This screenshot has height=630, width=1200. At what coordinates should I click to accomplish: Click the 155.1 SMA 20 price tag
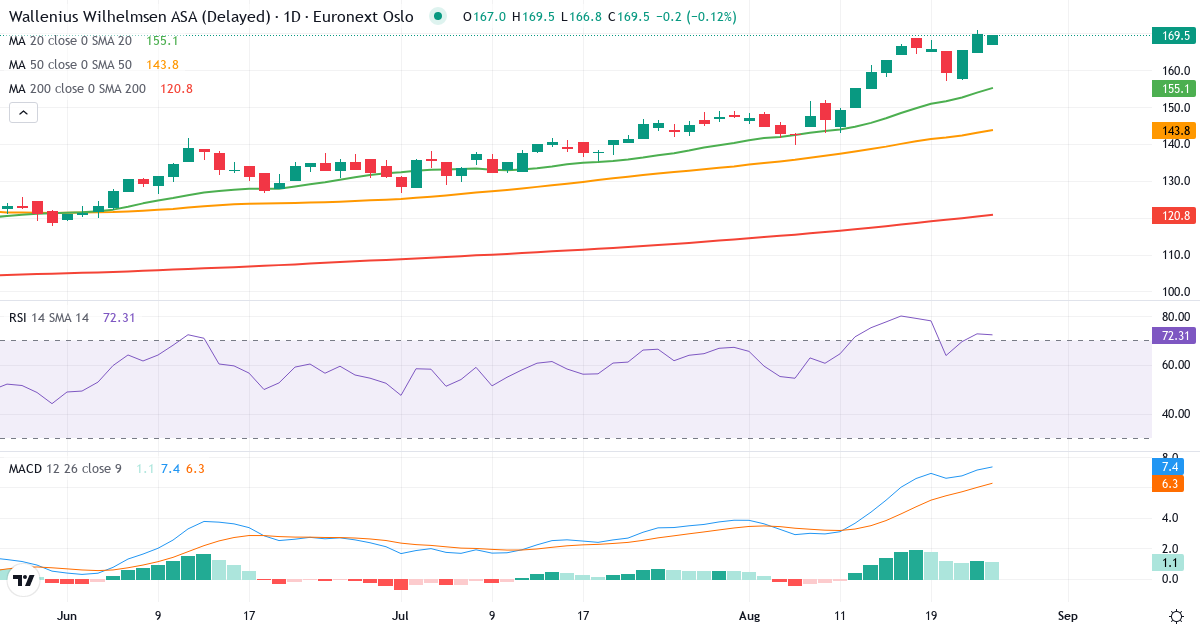click(x=1173, y=88)
